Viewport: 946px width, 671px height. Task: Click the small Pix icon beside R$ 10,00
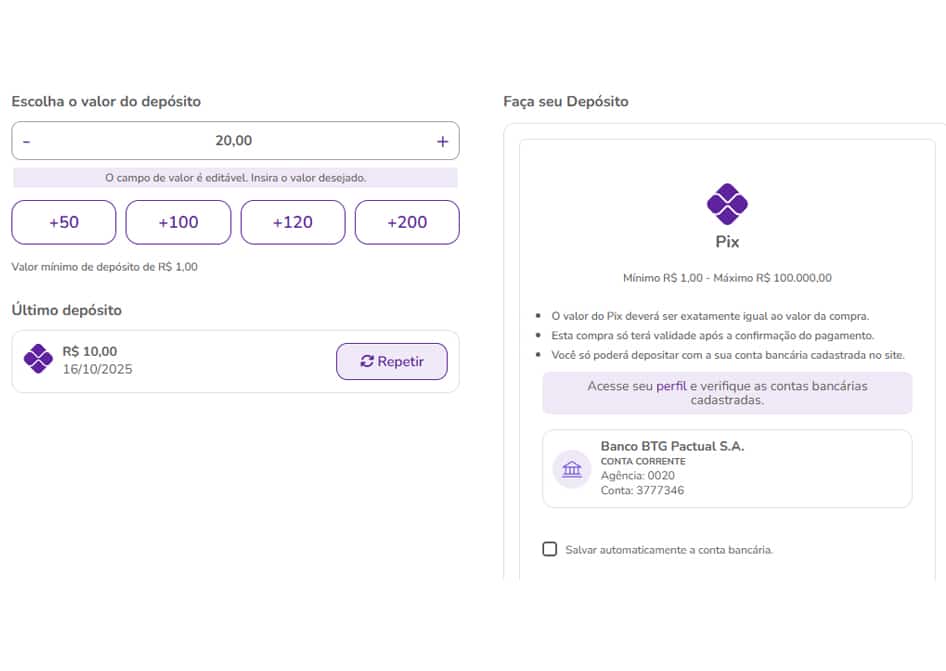pos(38,359)
